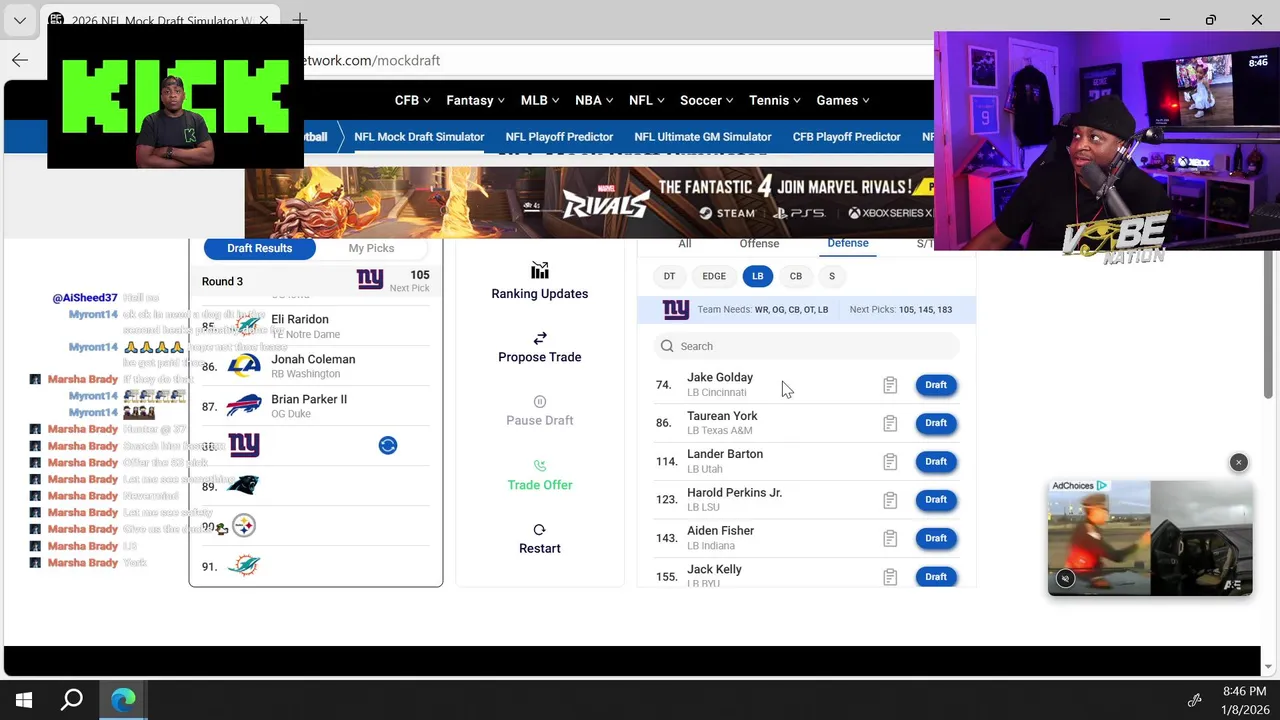Expand the NFL menu dropdown
This screenshot has height=720, width=1280.
648,100
